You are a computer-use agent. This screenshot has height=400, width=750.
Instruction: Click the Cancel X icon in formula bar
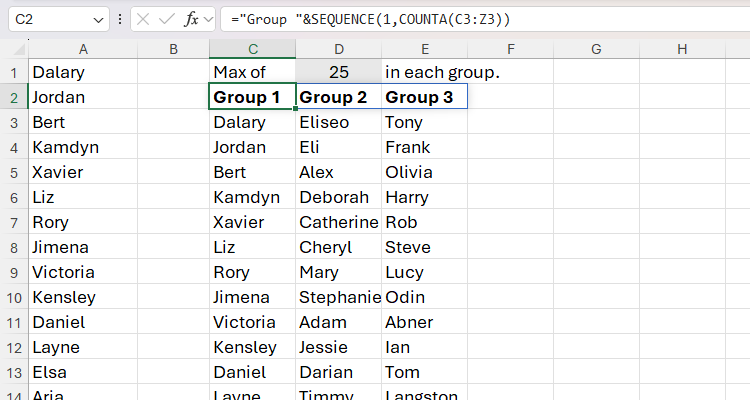143,19
